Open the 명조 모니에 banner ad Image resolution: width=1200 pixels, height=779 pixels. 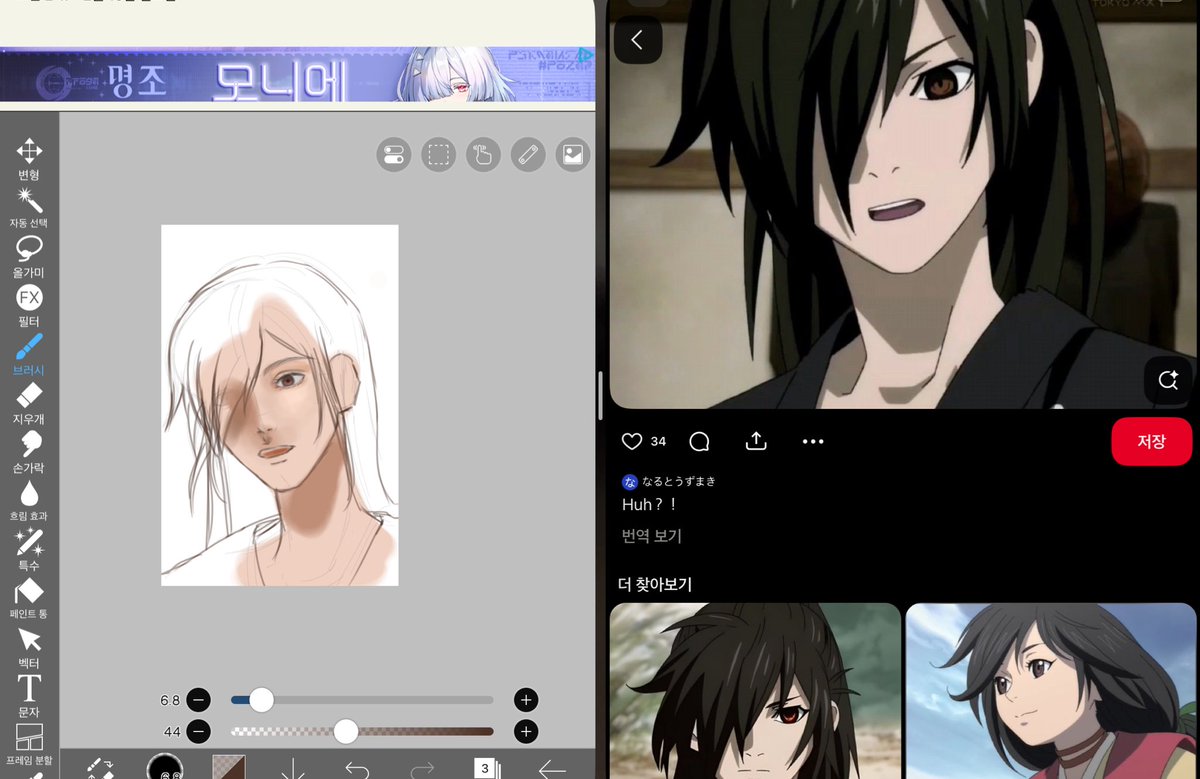pos(297,75)
